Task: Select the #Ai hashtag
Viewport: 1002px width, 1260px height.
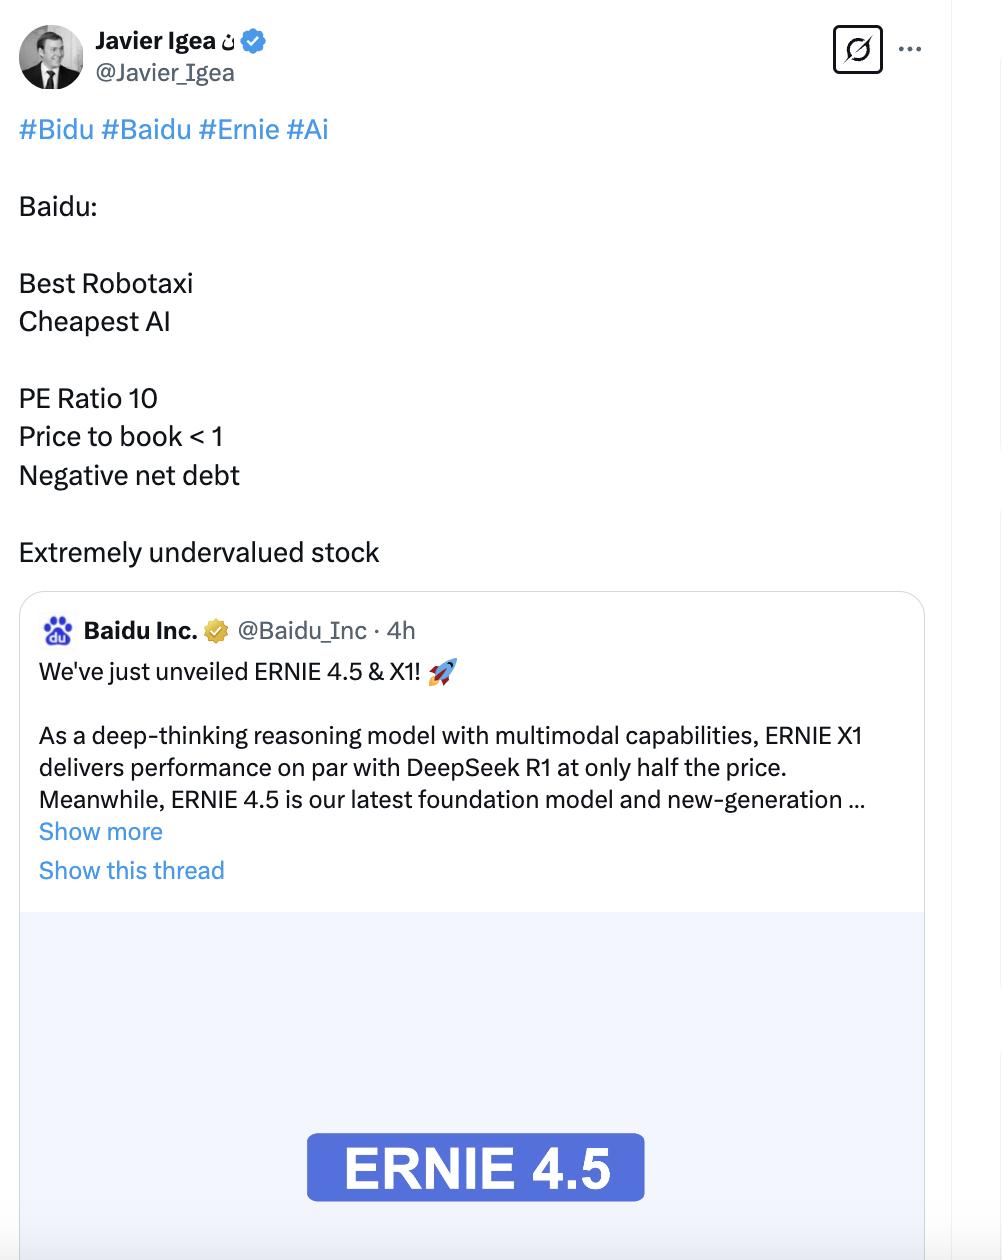Action: [x=307, y=130]
